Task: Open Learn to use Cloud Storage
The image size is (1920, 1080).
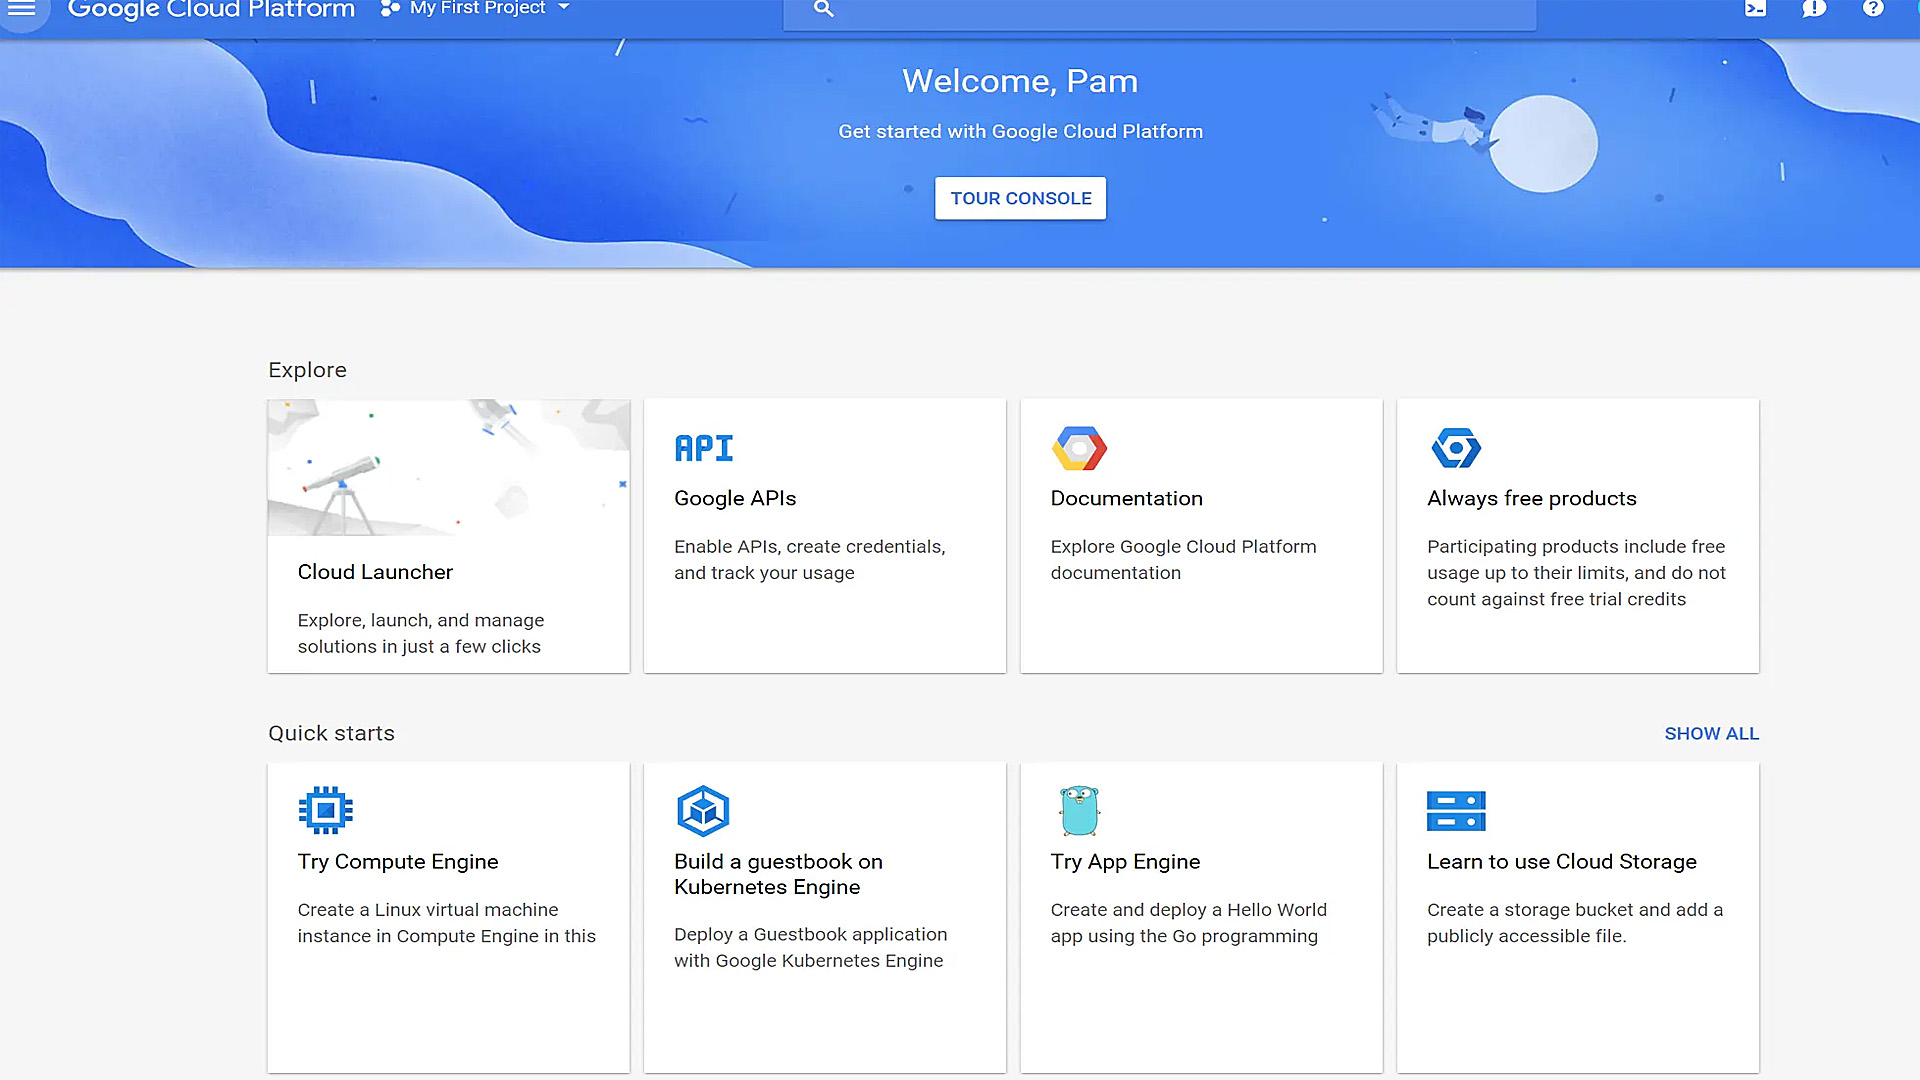Action: pyautogui.click(x=1561, y=862)
